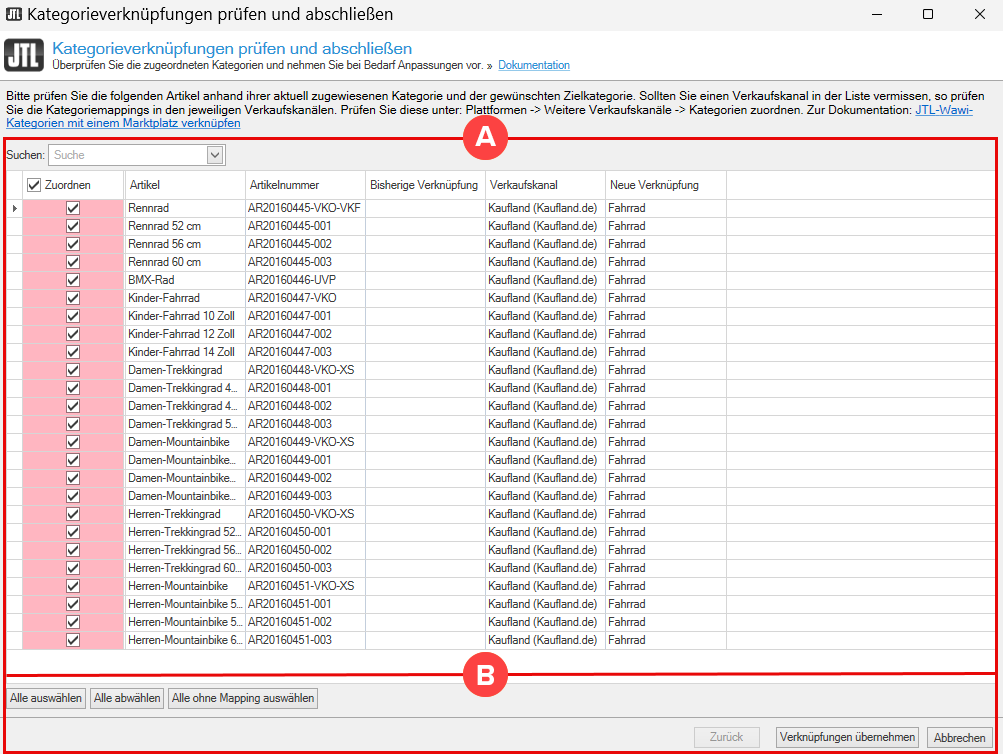The width and height of the screenshot is (1003, 754).
Task: Open the Dokumentation link
Action: 534,66
